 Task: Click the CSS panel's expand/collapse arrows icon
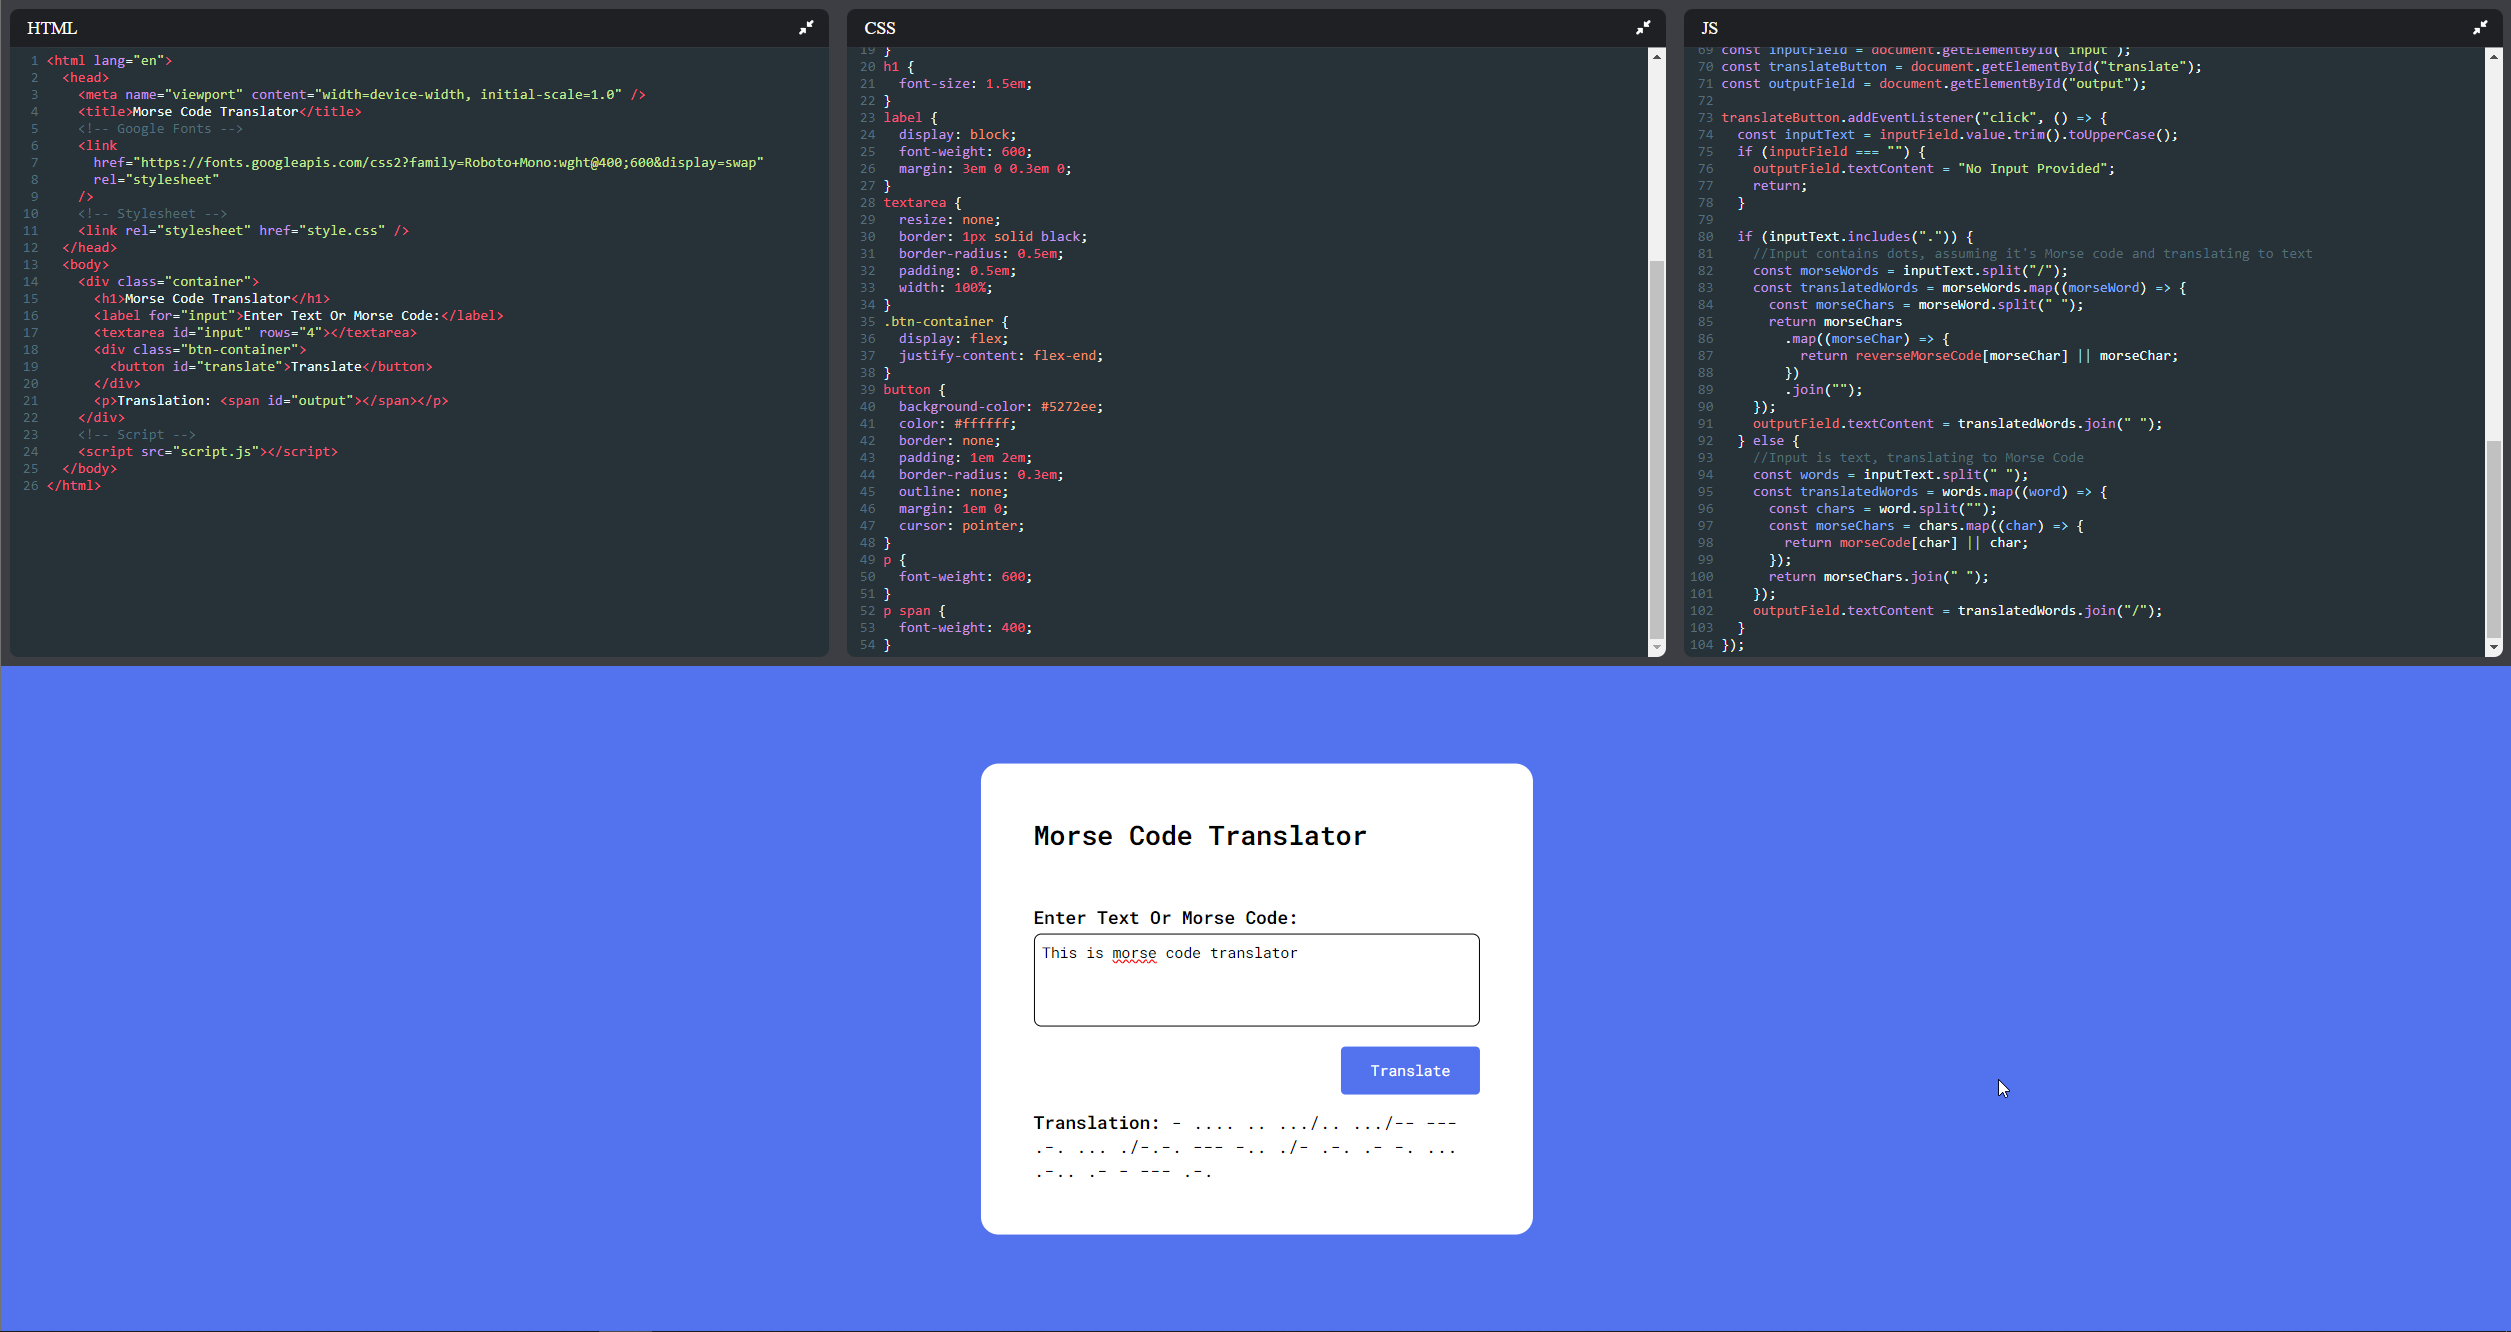coord(1643,28)
